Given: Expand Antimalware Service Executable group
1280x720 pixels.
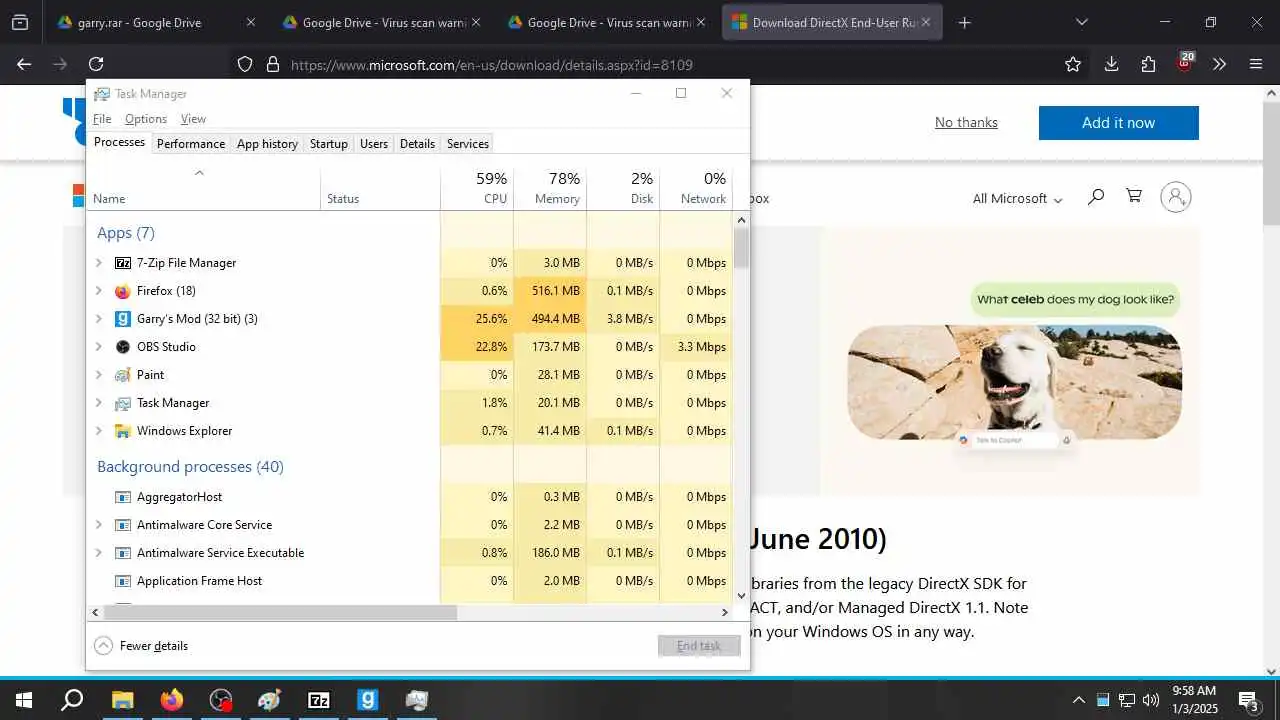Looking at the screenshot, I should coord(98,553).
